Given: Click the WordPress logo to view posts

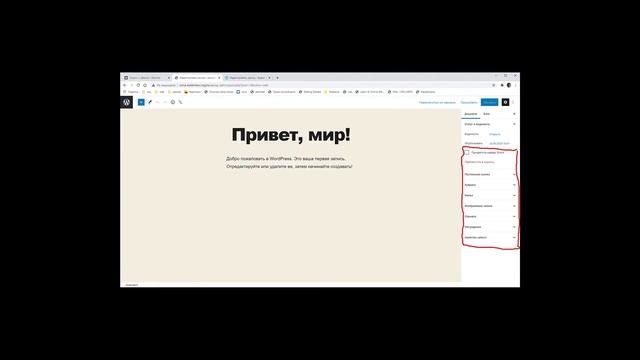Looking at the screenshot, I should (127, 102).
